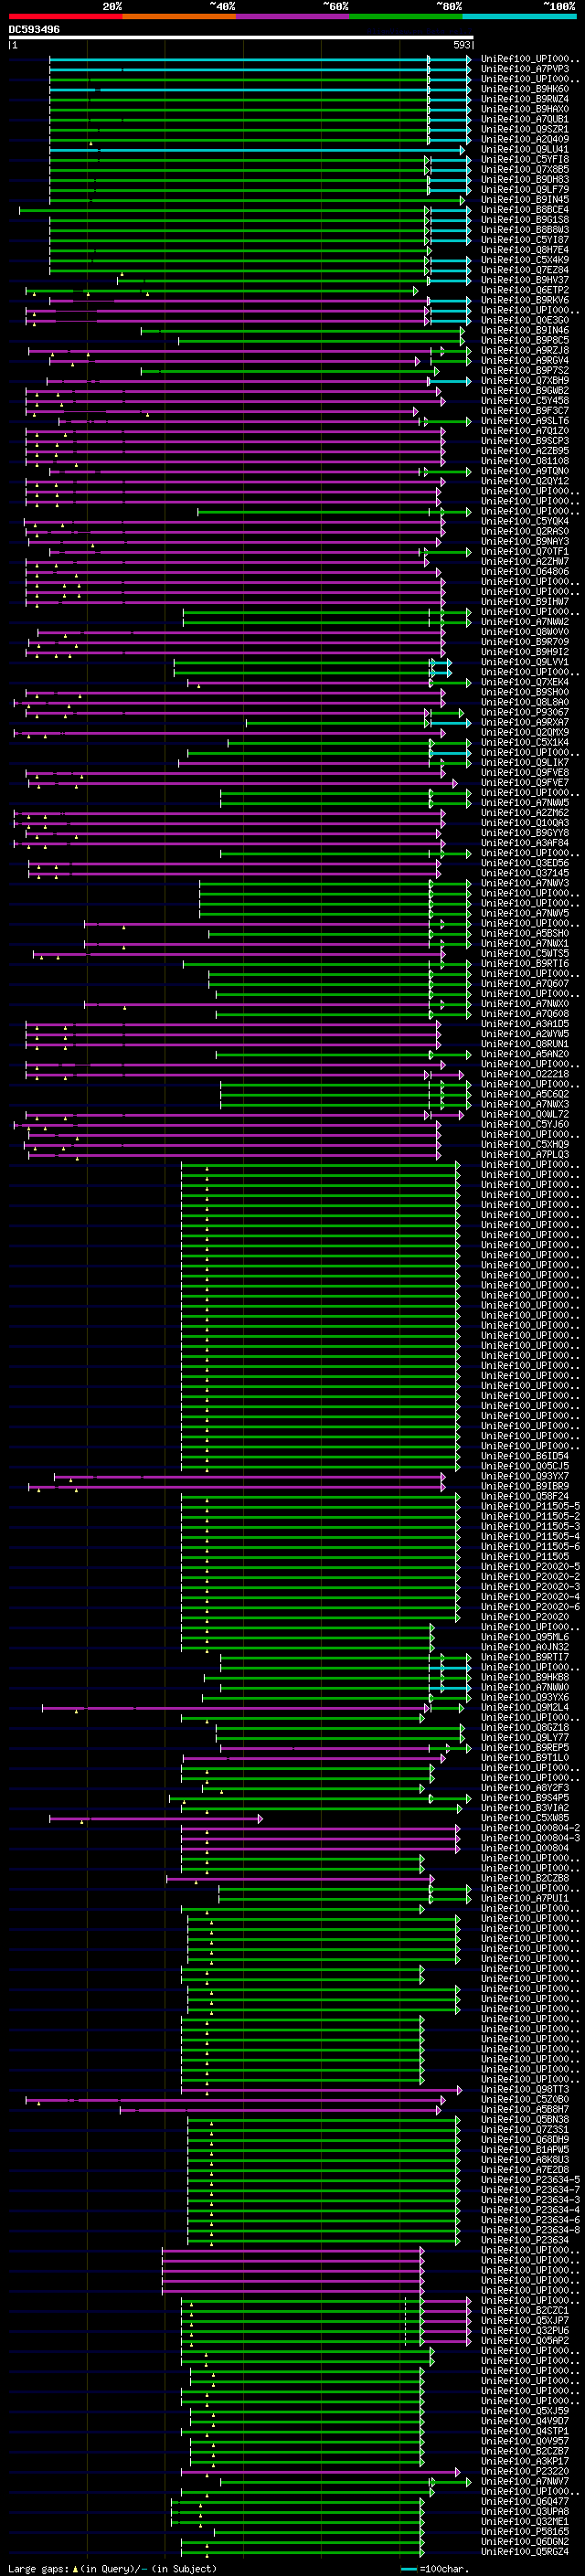Select hit label UniRef100_Q4V9D7
The width and height of the screenshot is (585, 2576).
point(525,2421)
